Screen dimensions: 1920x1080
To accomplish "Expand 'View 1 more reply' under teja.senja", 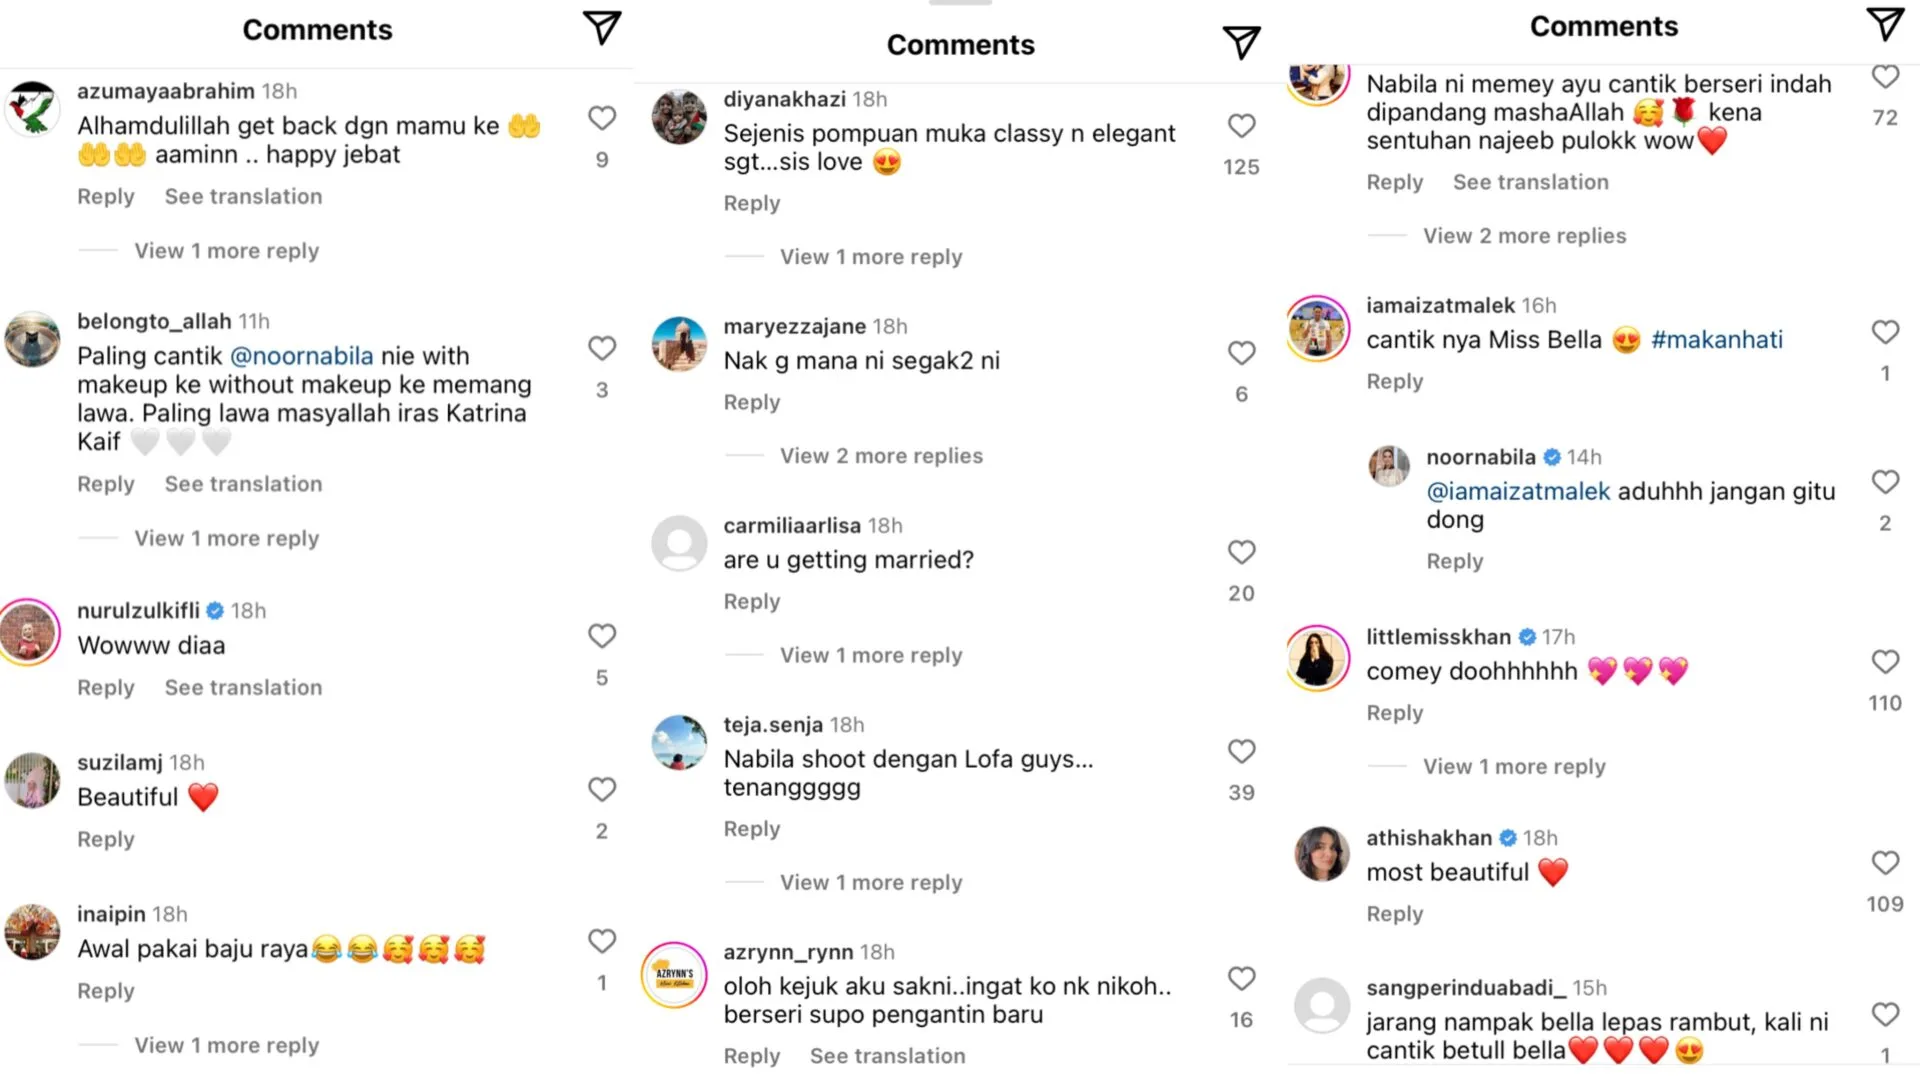I will 871,883.
